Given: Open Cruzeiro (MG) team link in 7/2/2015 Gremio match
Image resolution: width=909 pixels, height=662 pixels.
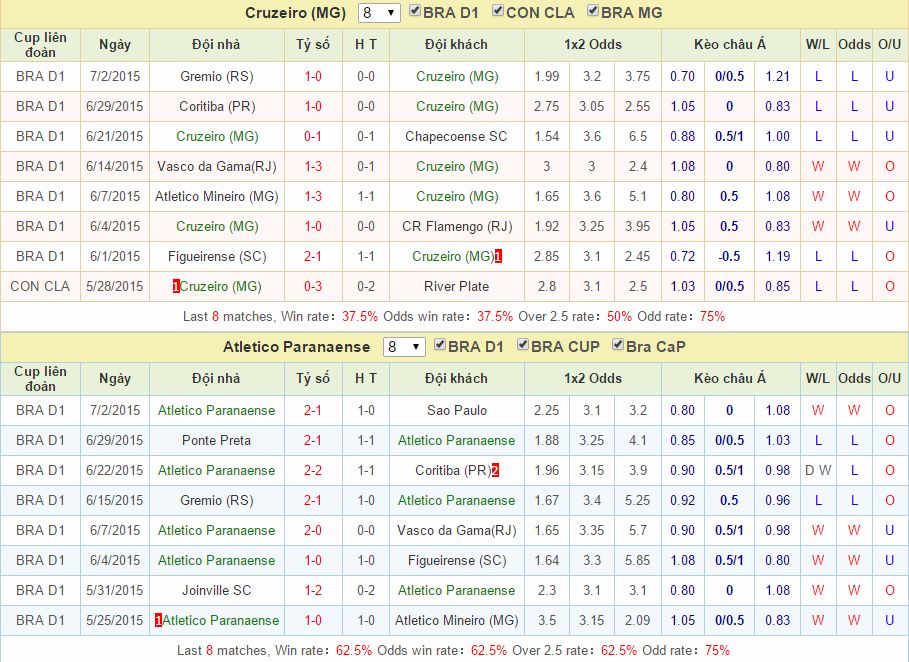Looking at the screenshot, I should pyautogui.click(x=457, y=77).
